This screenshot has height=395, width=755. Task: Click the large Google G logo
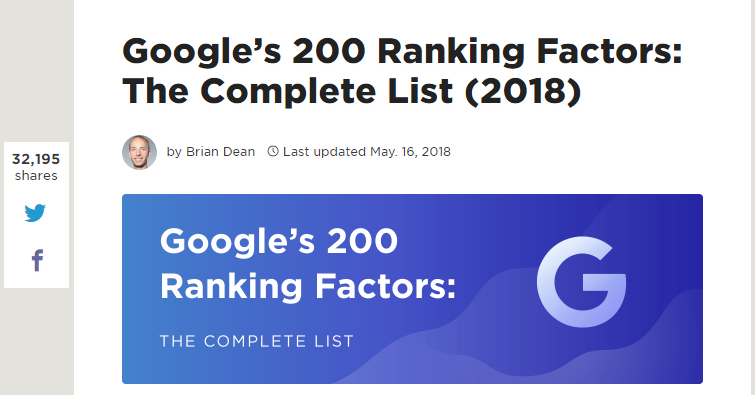(581, 282)
